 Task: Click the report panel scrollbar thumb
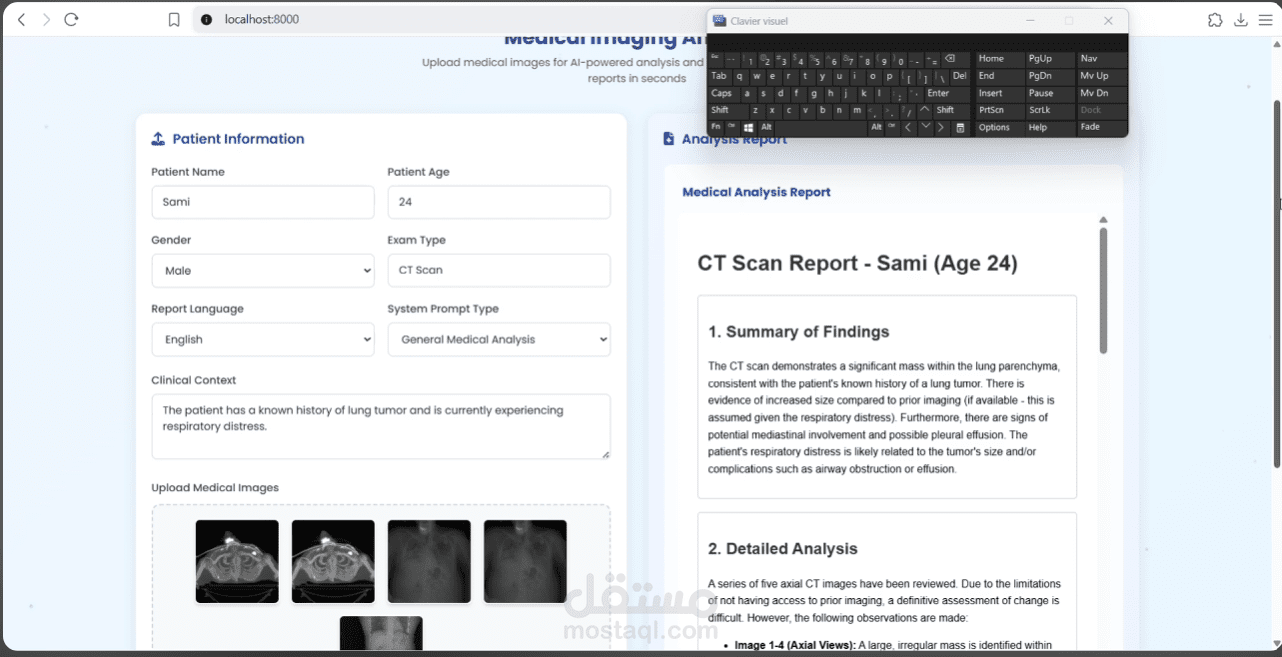1103,290
